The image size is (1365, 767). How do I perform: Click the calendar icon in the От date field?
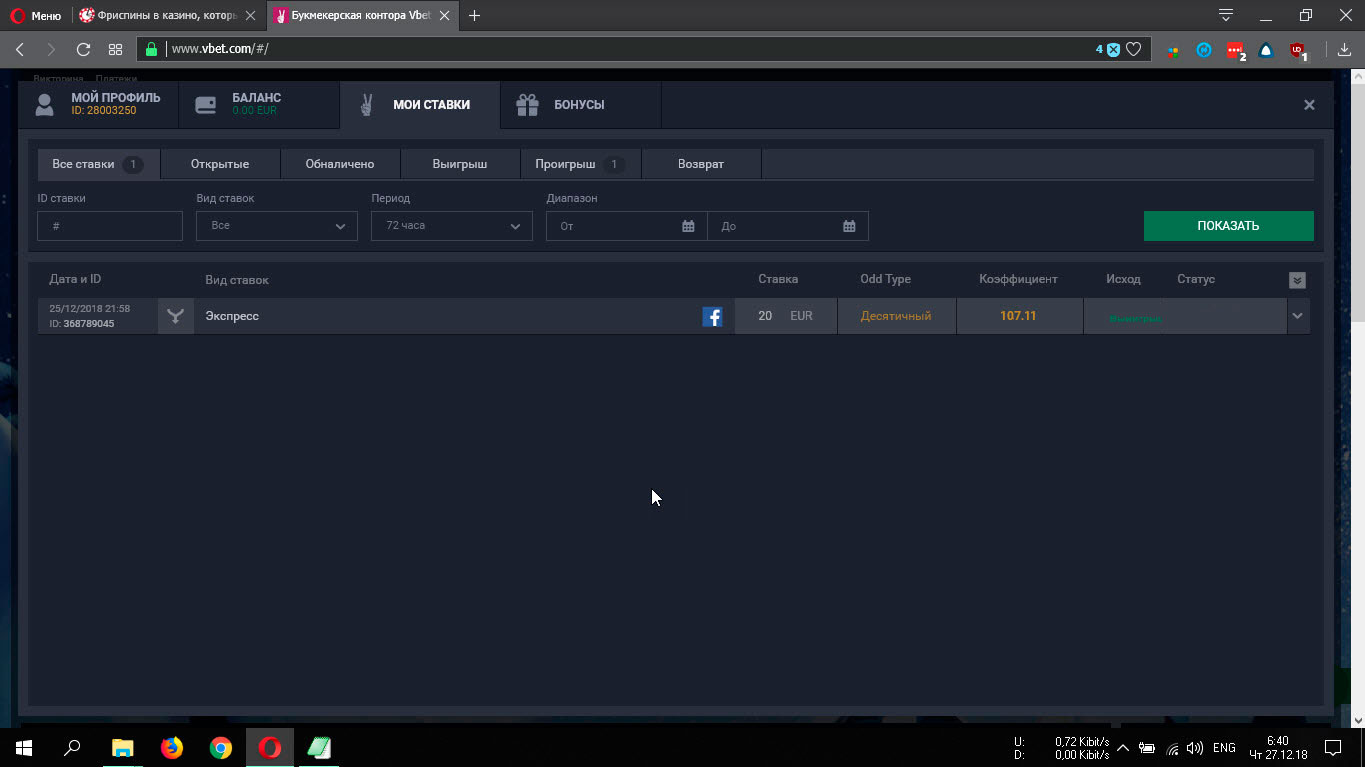tap(688, 226)
